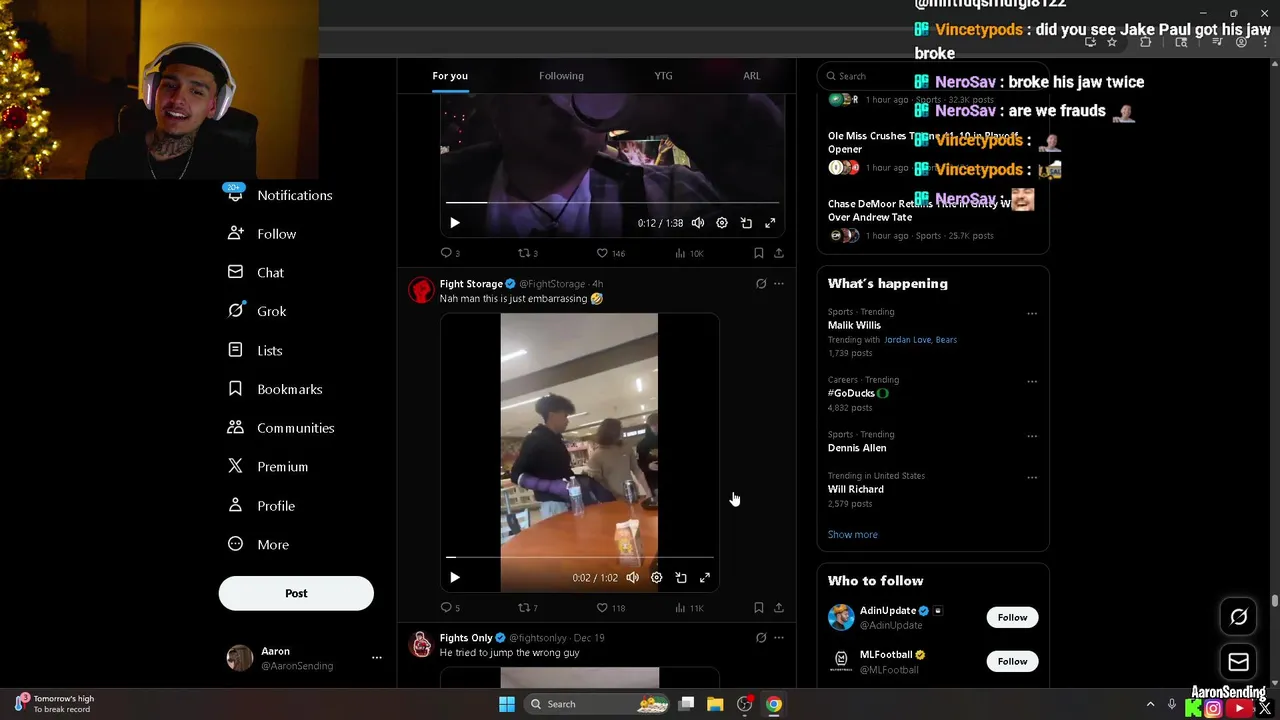
Task: Open Fight Storage post more options
Action: pyautogui.click(x=779, y=284)
